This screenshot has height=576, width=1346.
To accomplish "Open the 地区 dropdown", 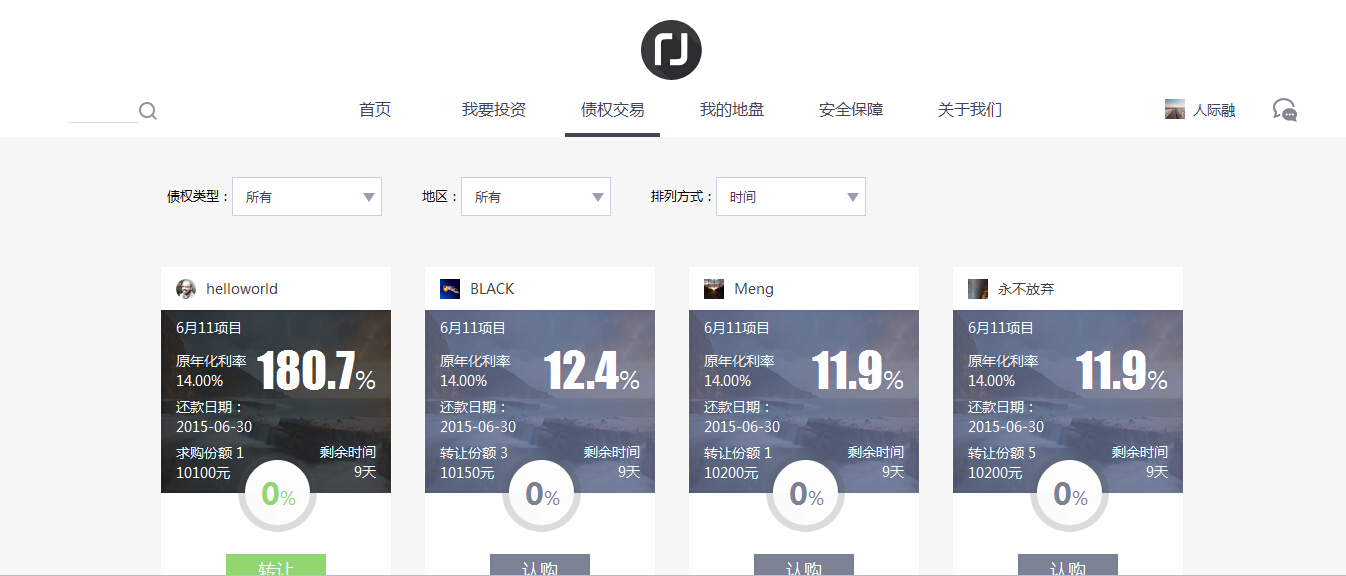I will tap(536, 197).
